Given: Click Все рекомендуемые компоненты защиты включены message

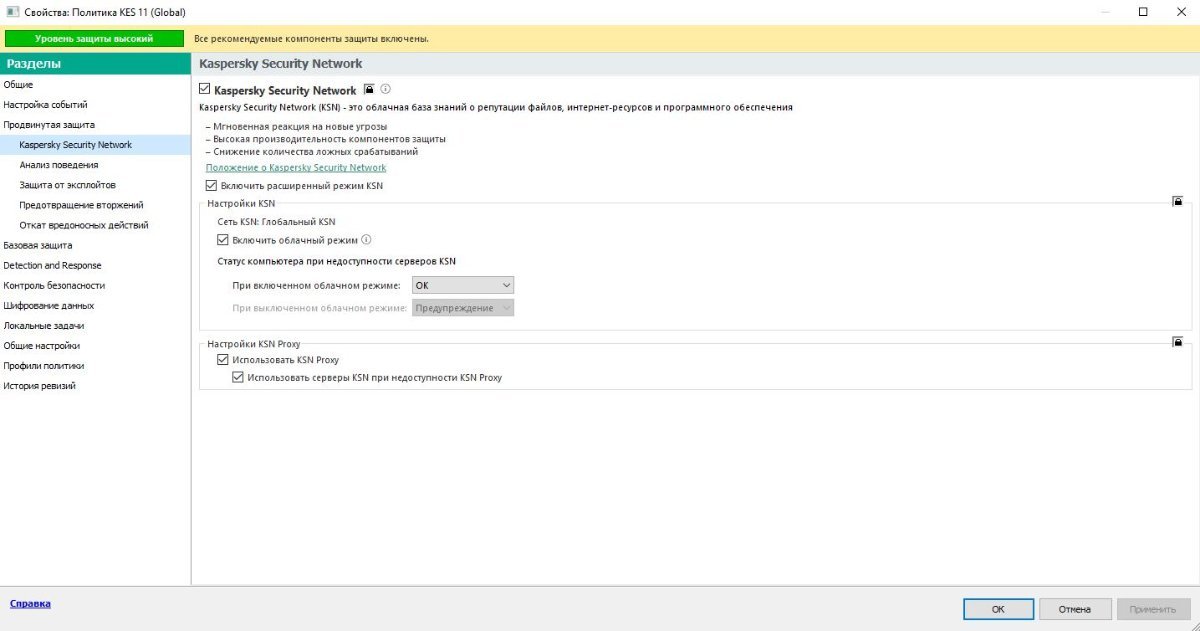Looking at the screenshot, I should coord(312,39).
